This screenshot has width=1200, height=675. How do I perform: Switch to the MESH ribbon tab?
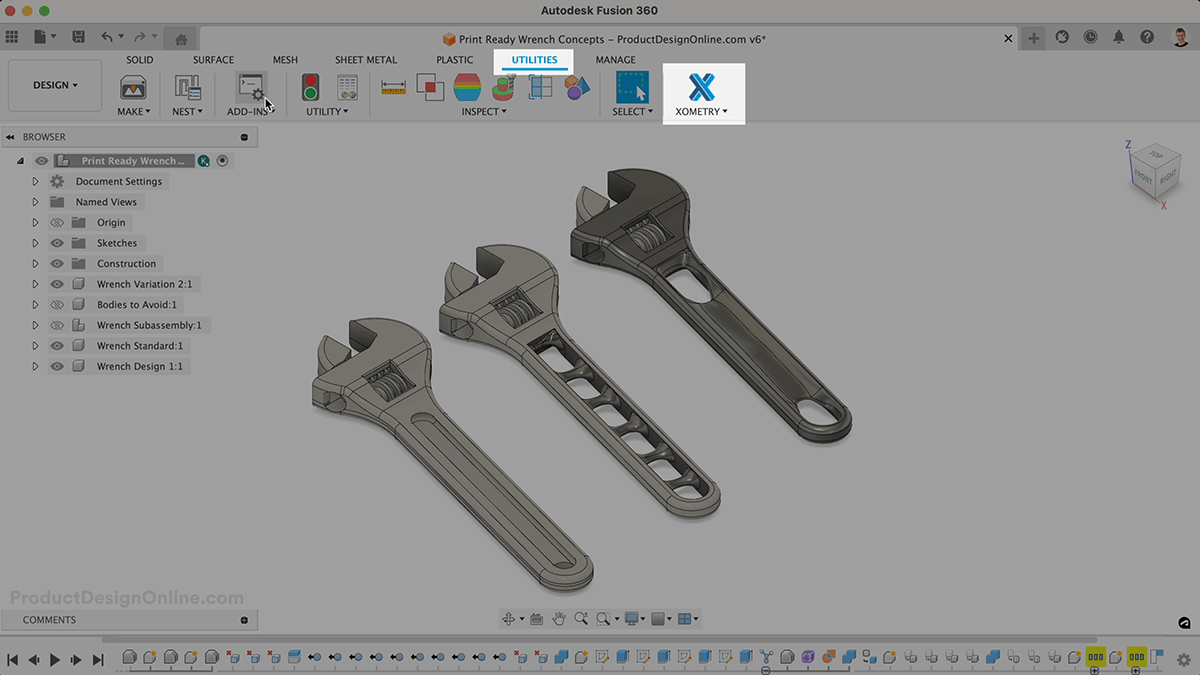(x=285, y=60)
